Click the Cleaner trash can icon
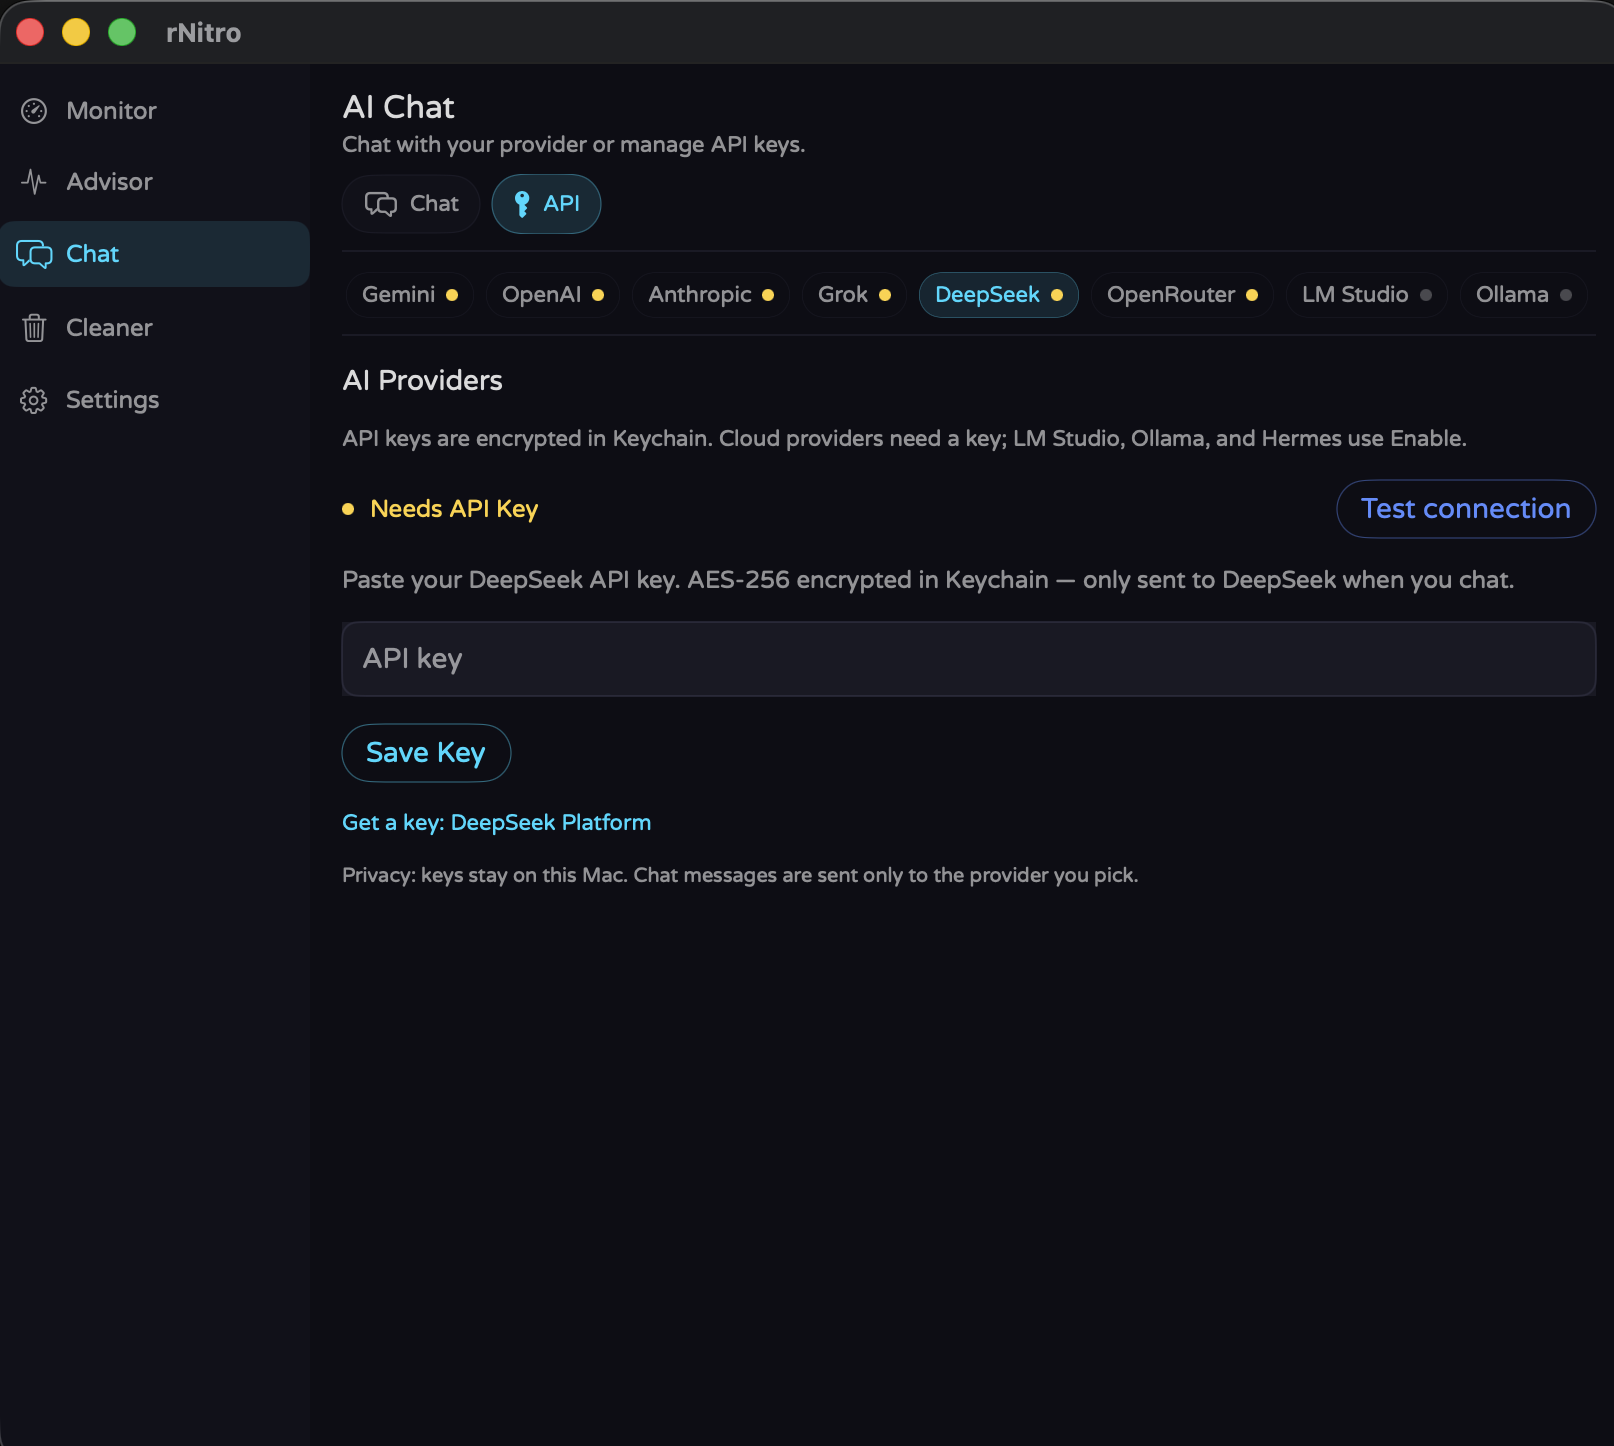1614x1446 pixels. tap(34, 328)
